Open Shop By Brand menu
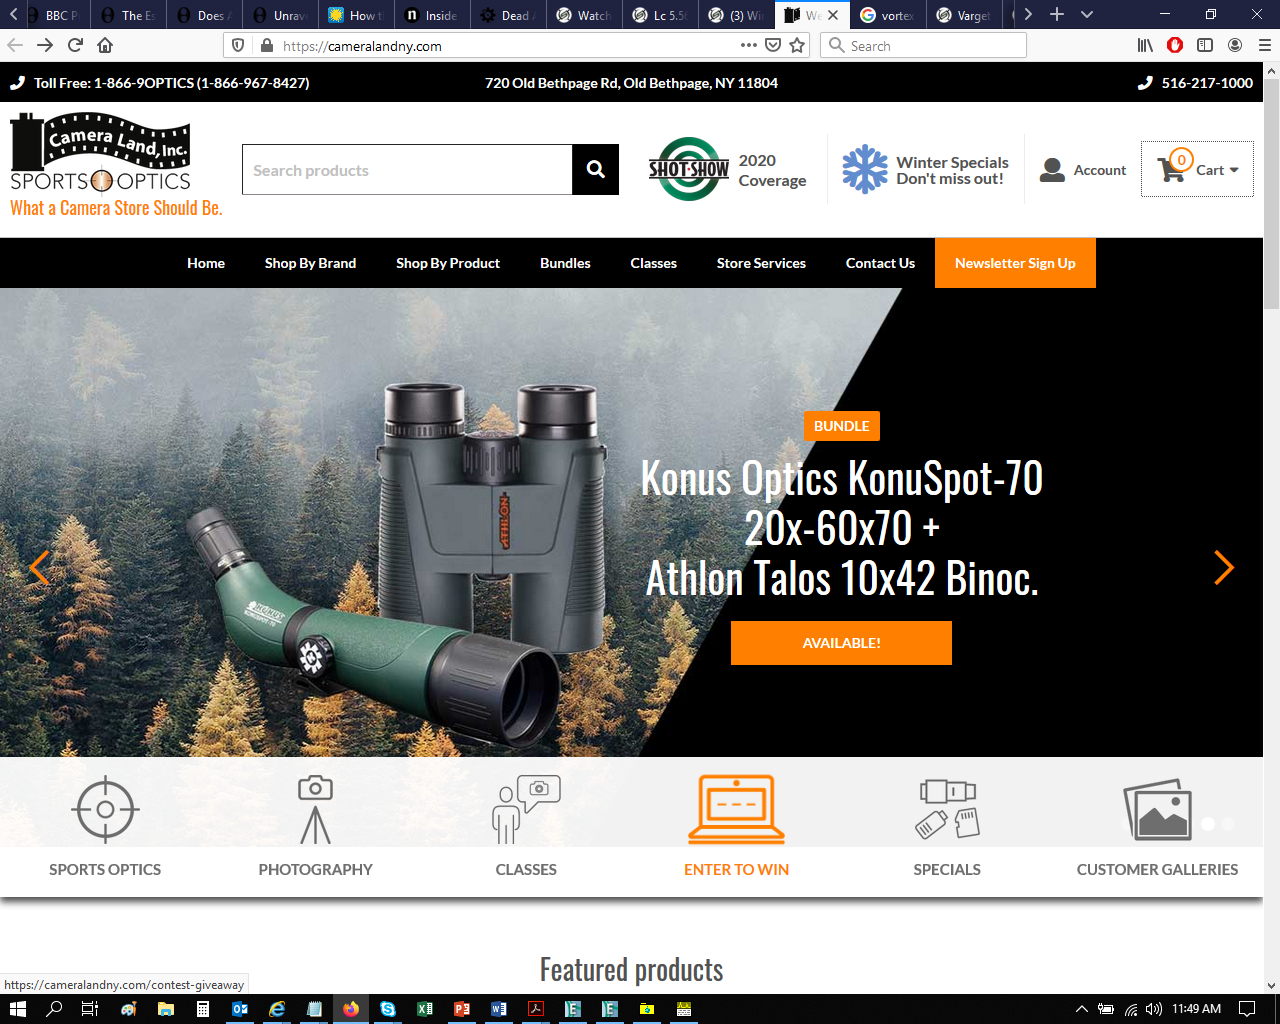The height and width of the screenshot is (1024, 1280). (x=310, y=263)
